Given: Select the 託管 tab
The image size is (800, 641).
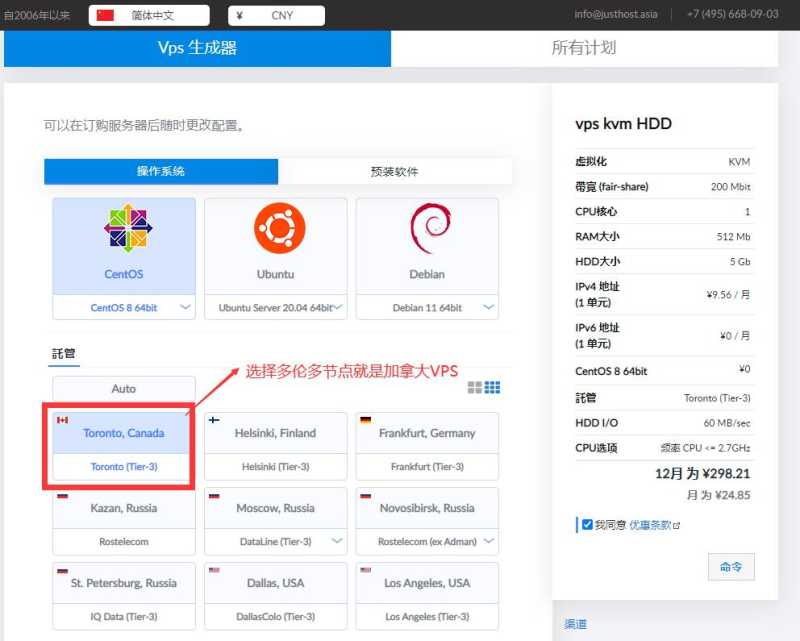Looking at the screenshot, I should point(64,354).
